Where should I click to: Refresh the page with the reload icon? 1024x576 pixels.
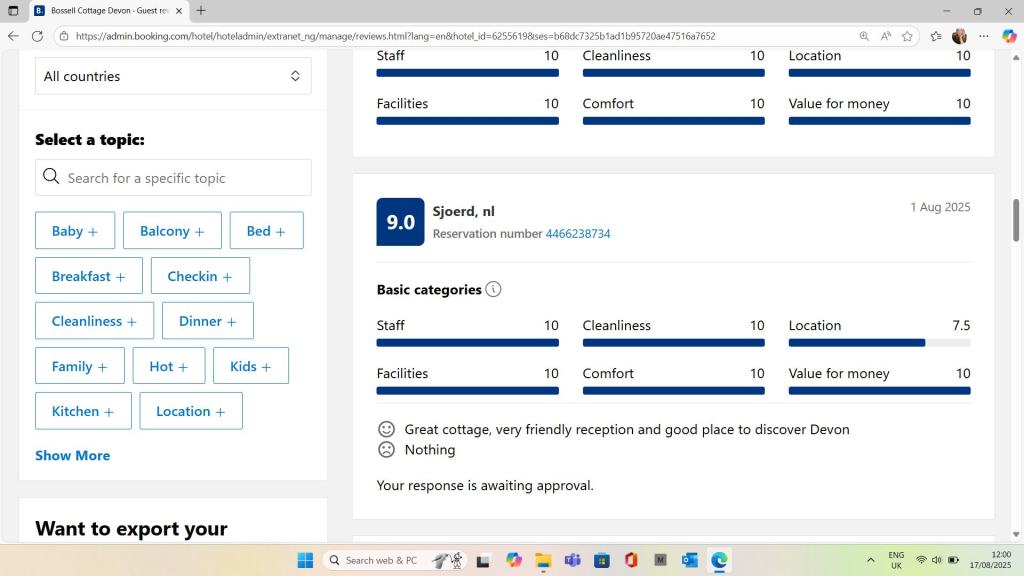(x=37, y=36)
